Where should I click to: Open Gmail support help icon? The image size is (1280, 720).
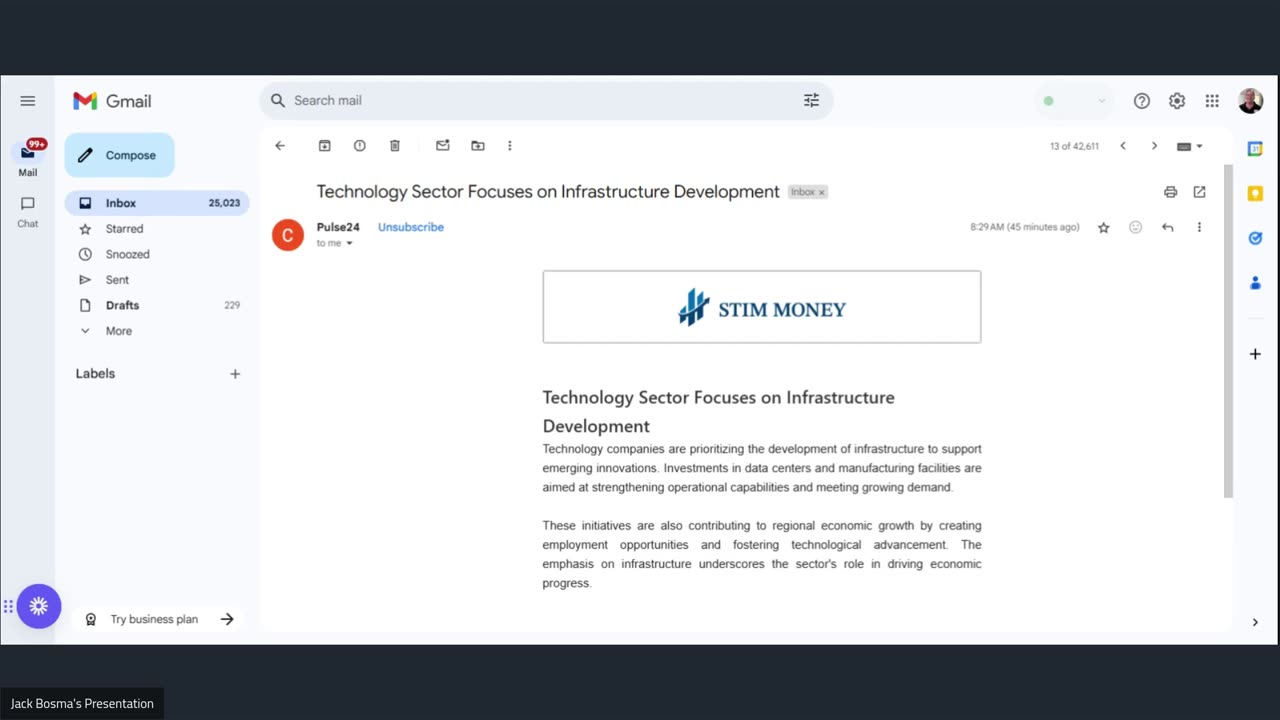tap(1141, 101)
